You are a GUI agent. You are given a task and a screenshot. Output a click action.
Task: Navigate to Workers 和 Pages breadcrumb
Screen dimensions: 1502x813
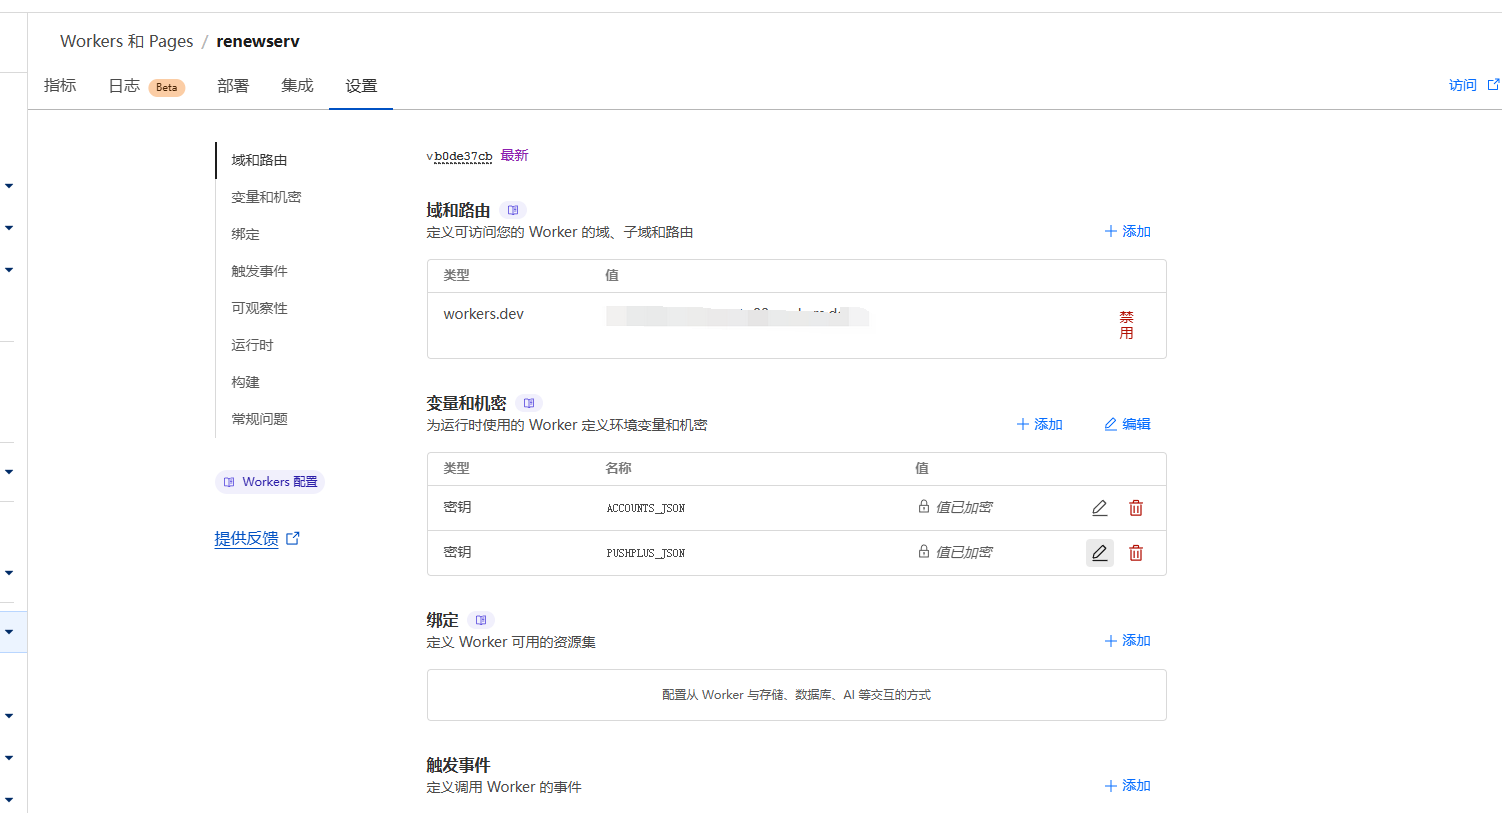[126, 41]
